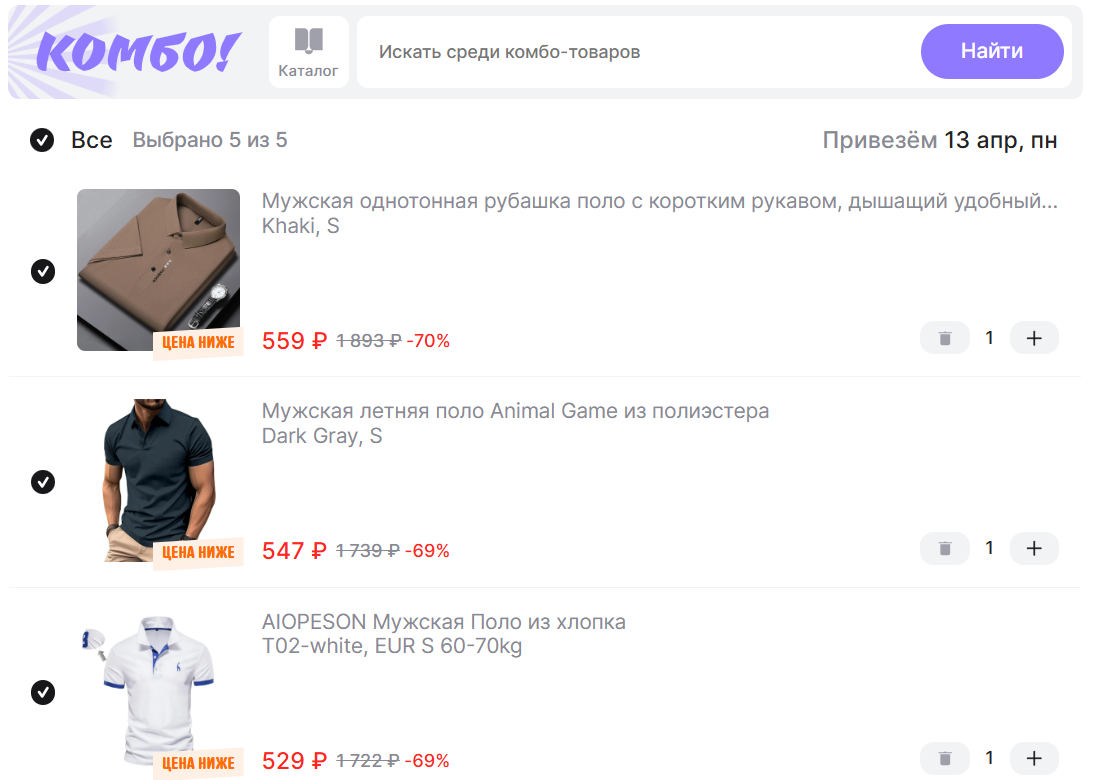
Task: Add one more Animal Game polo
Action: click(x=1034, y=548)
